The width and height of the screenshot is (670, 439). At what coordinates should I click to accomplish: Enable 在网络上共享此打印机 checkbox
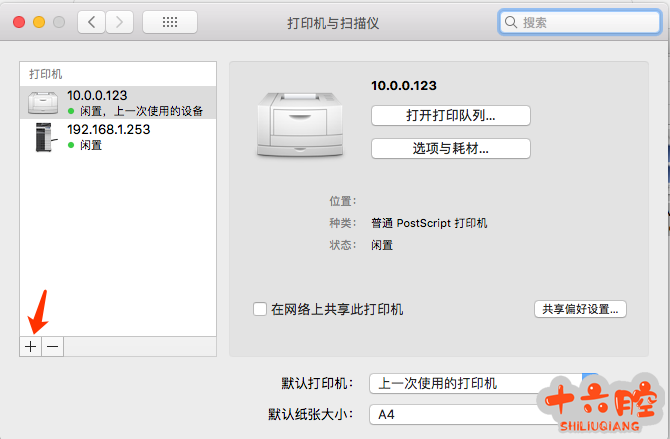tap(260, 309)
